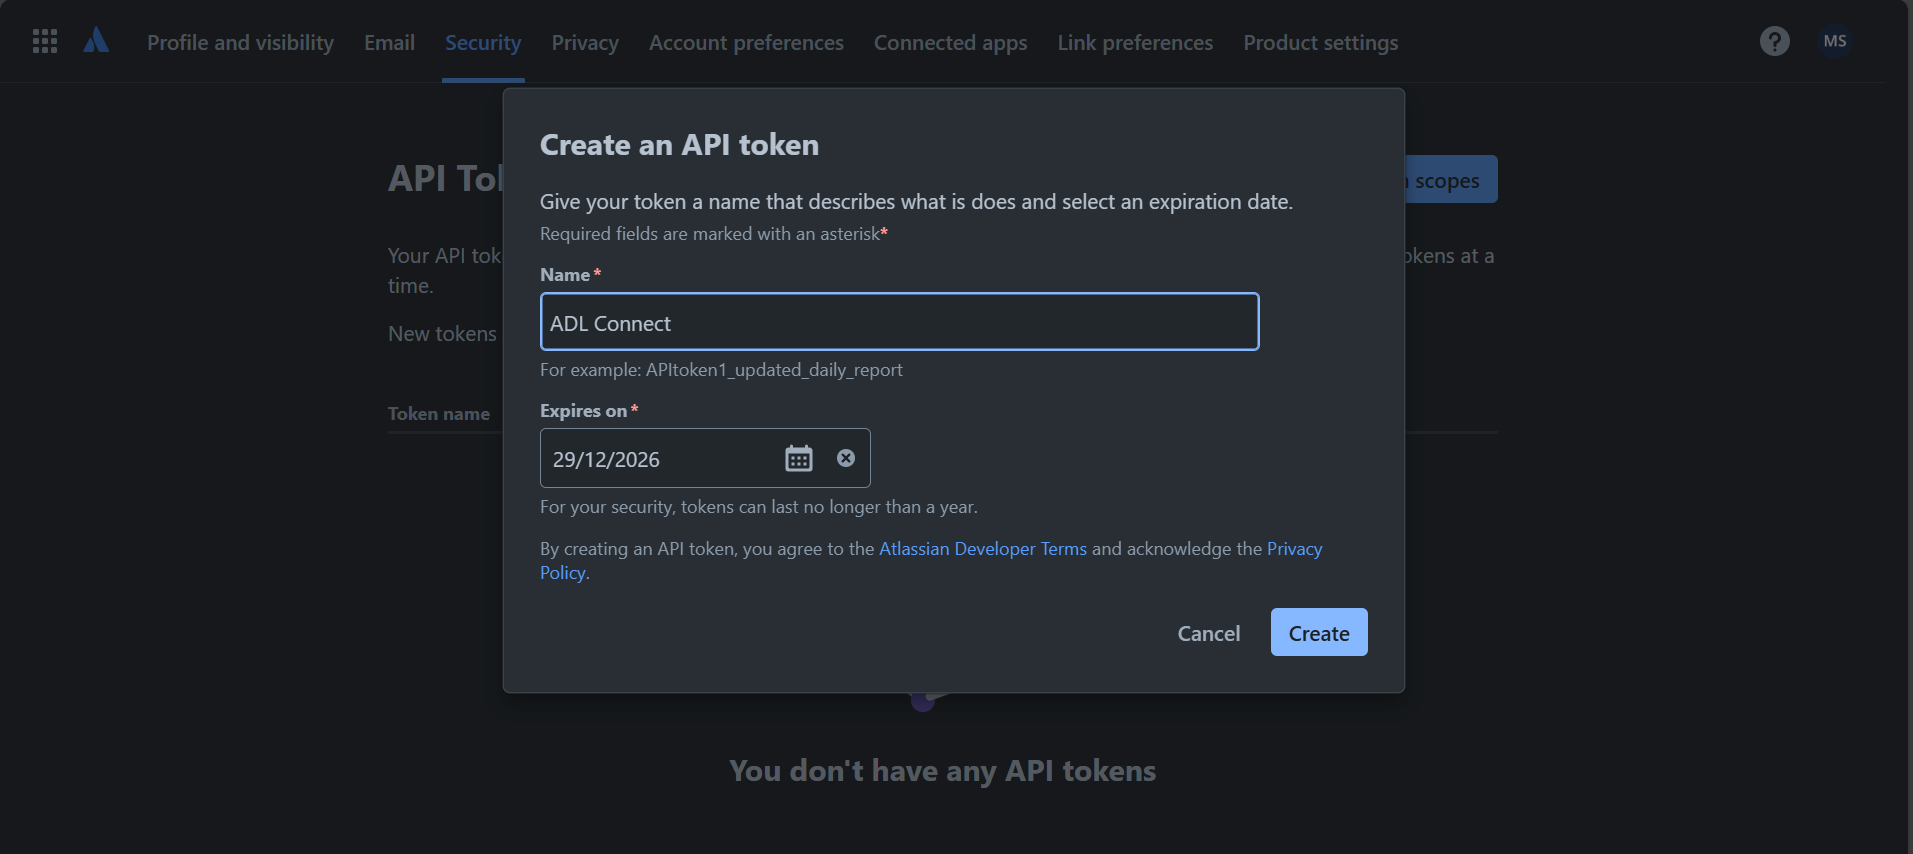This screenshot has width=1913, height=854.
Task: Open the Connected apps tab
Action: pos(950,43)
